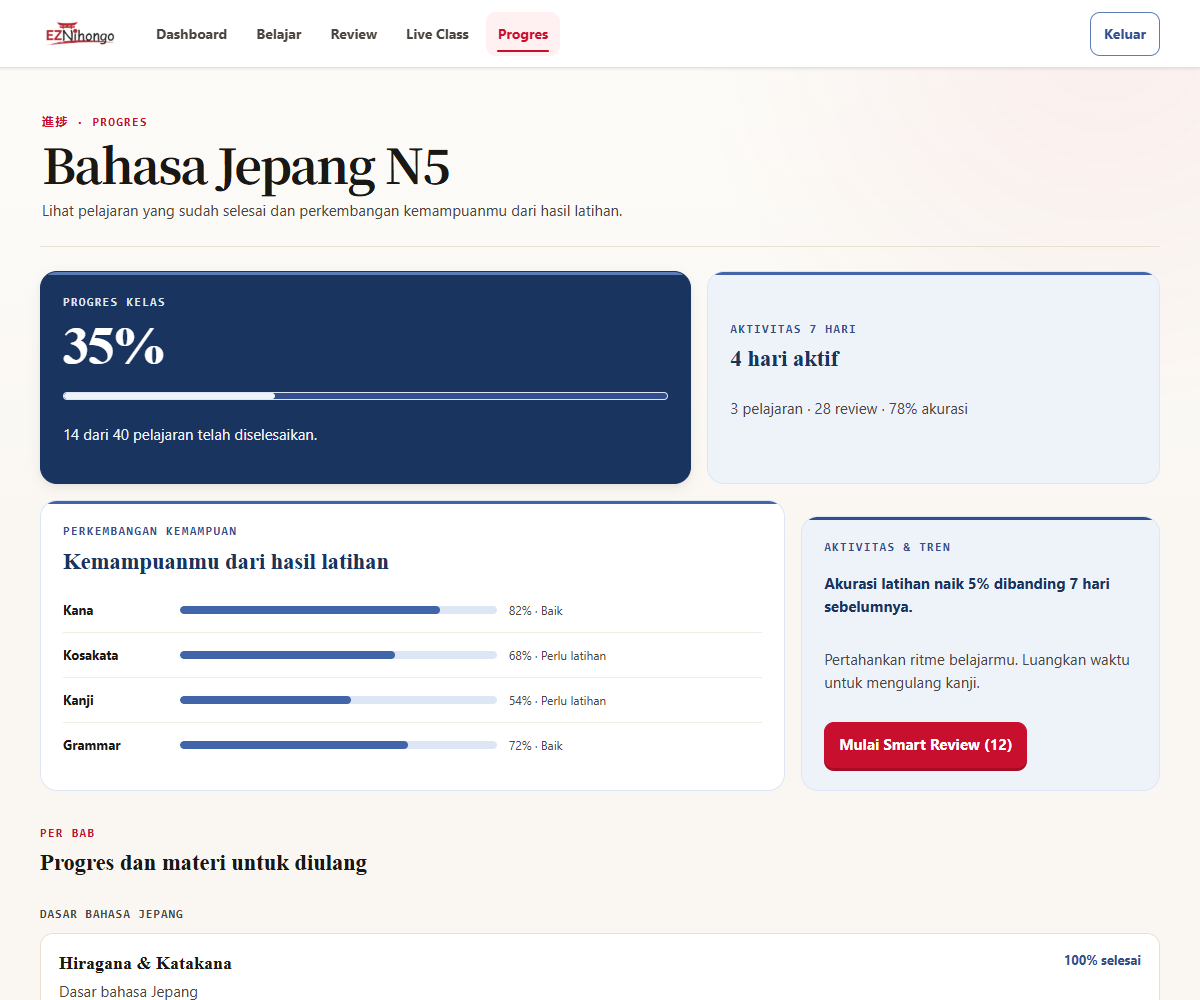Click the 35% progress value
This screenshot has width=1200, height=1000.
[113, 346]
